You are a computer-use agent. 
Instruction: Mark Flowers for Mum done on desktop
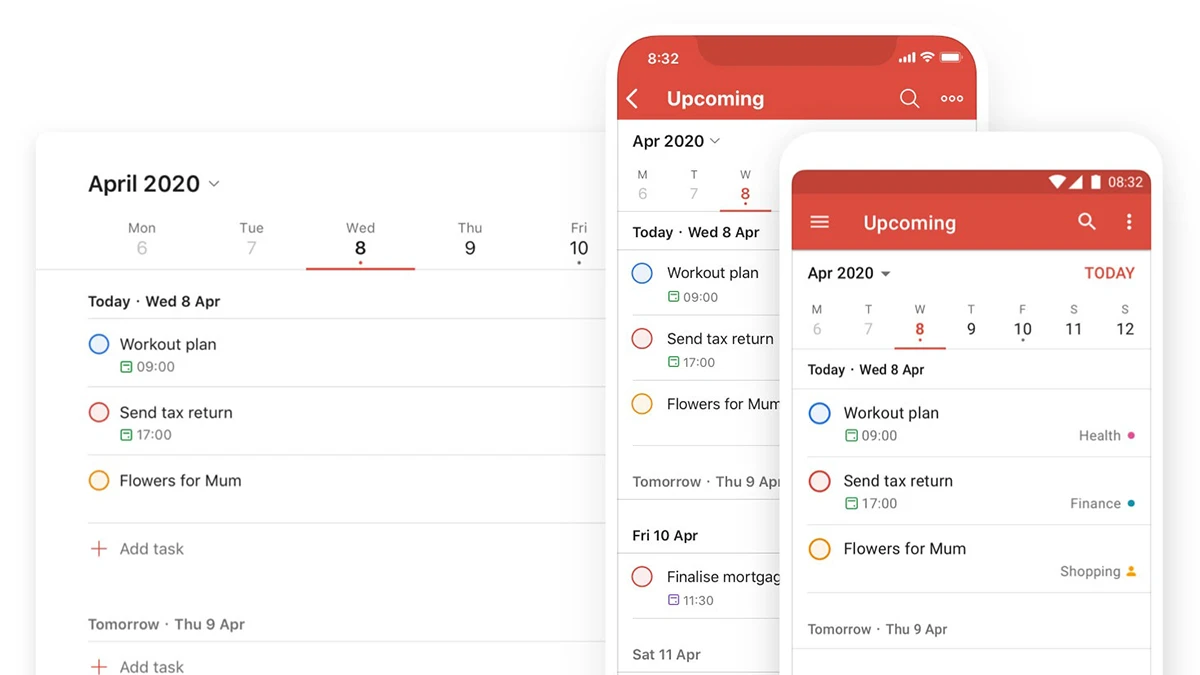point(99,480)
